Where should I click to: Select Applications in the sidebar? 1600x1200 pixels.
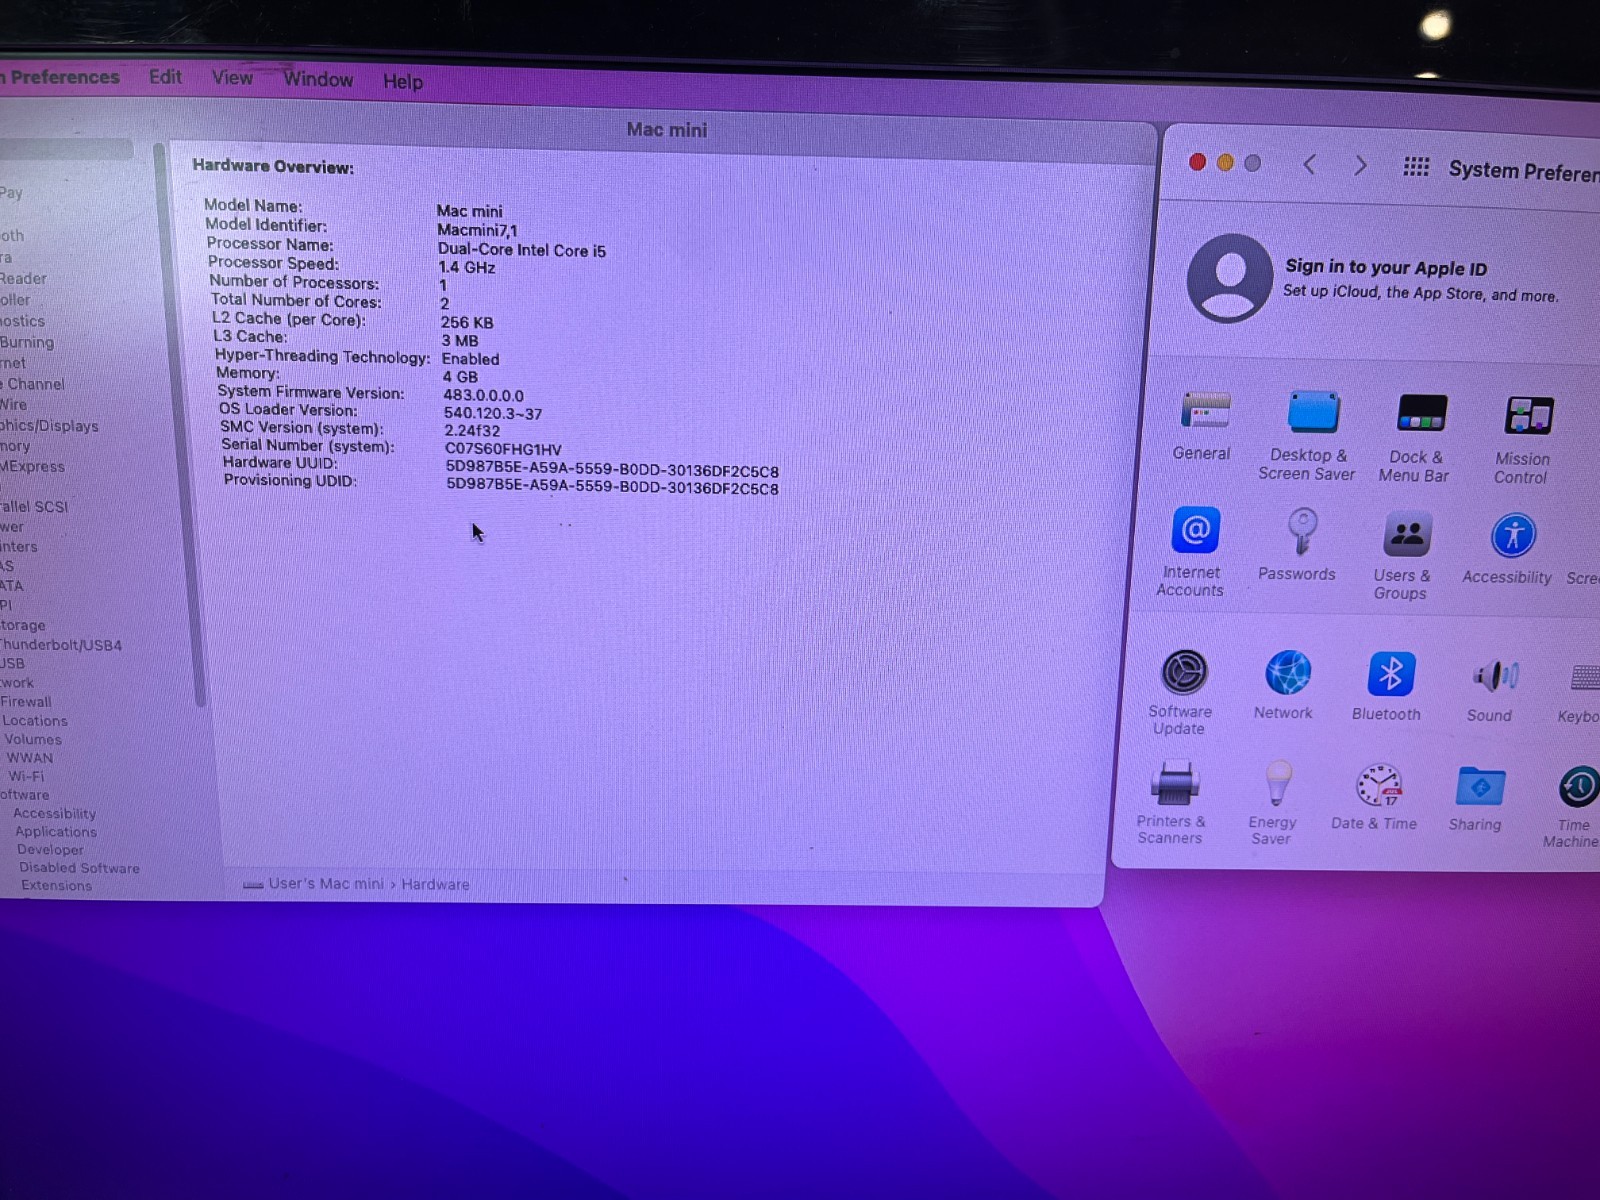click(56, 832)
